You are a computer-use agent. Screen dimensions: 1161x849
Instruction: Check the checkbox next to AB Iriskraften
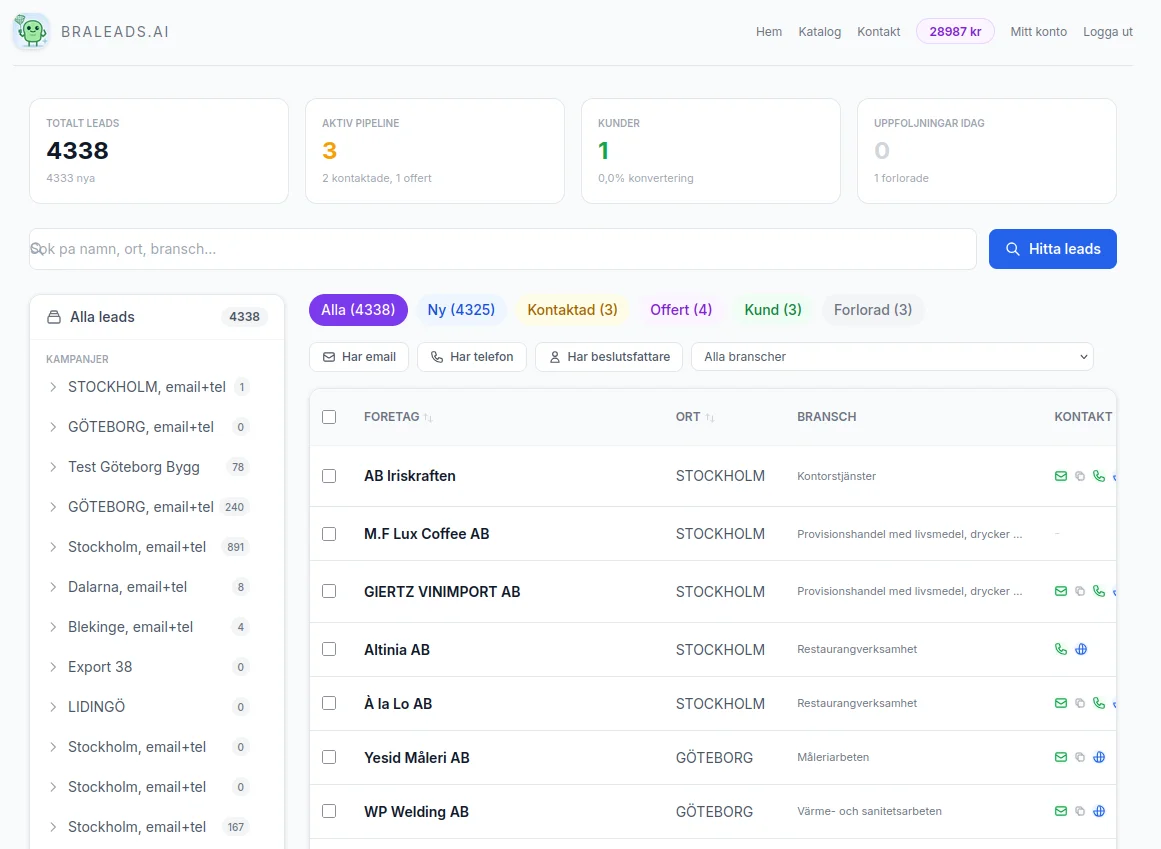click(329, 476)
